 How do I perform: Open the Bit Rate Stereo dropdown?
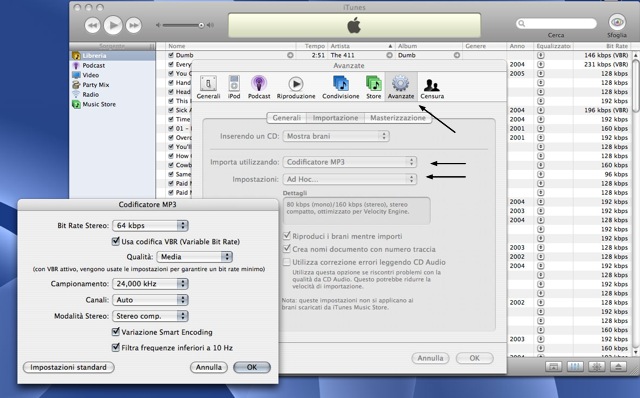click(150, 225)
